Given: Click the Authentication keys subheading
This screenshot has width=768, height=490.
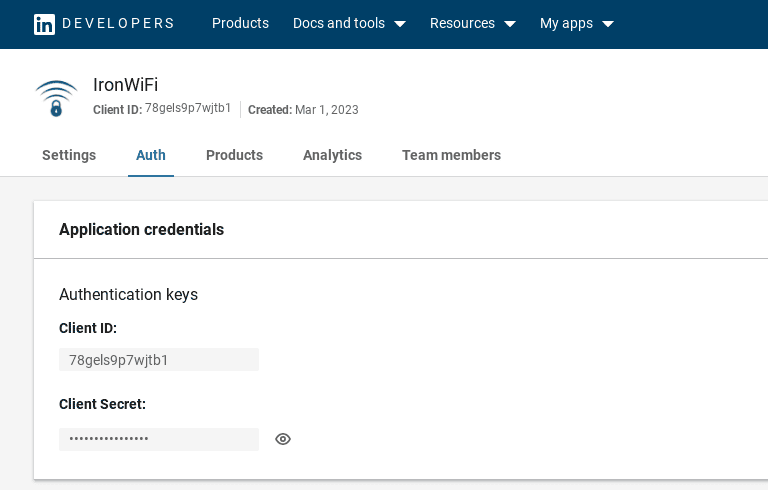Looking at the screenshot, I should point(128,294).
